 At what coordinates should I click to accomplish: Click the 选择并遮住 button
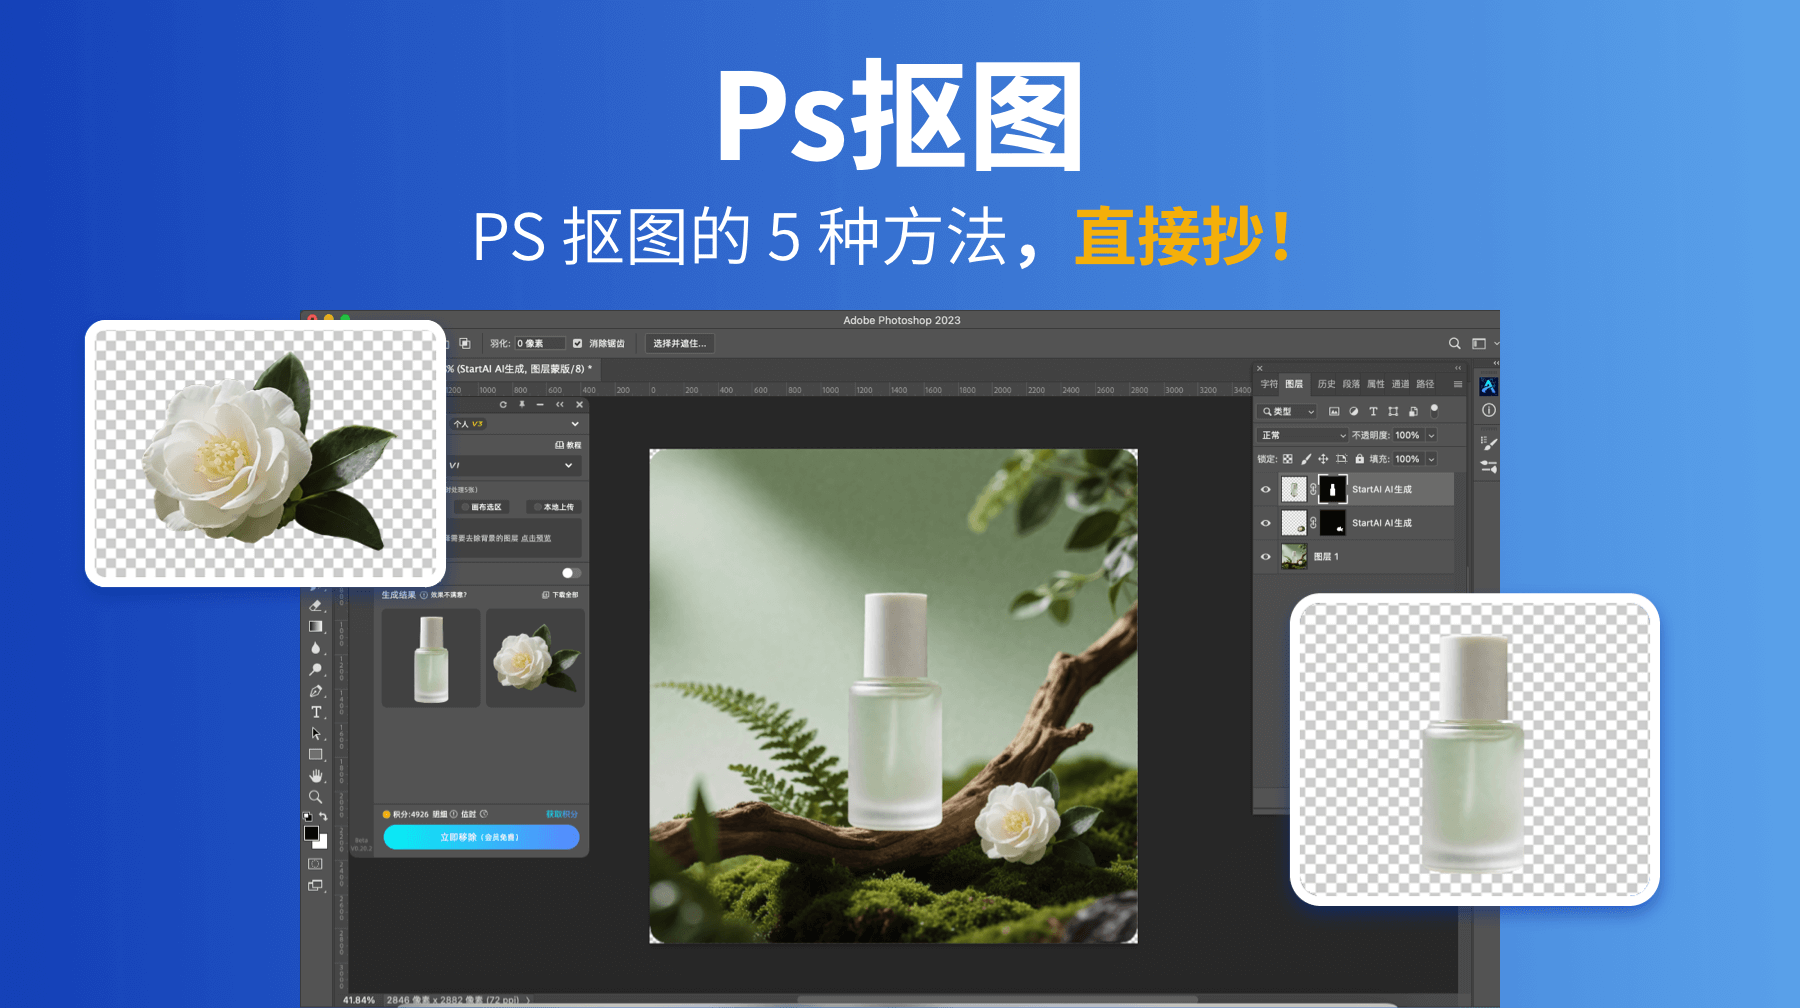679,344
